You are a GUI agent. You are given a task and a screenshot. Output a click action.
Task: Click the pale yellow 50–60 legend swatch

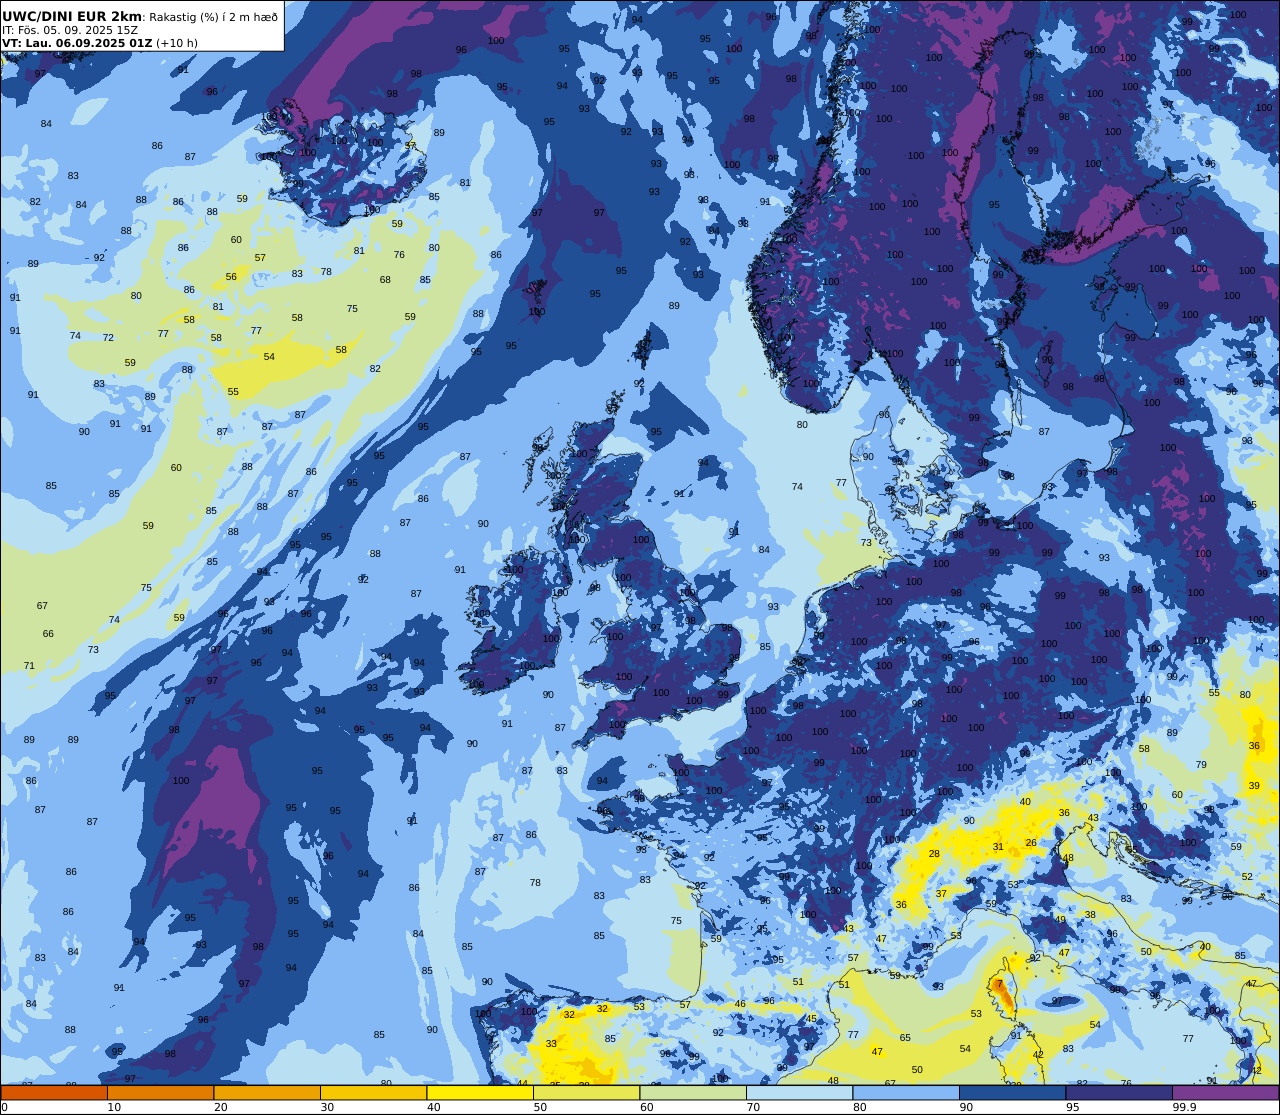pyautogui.click(x=586, y=1093)
